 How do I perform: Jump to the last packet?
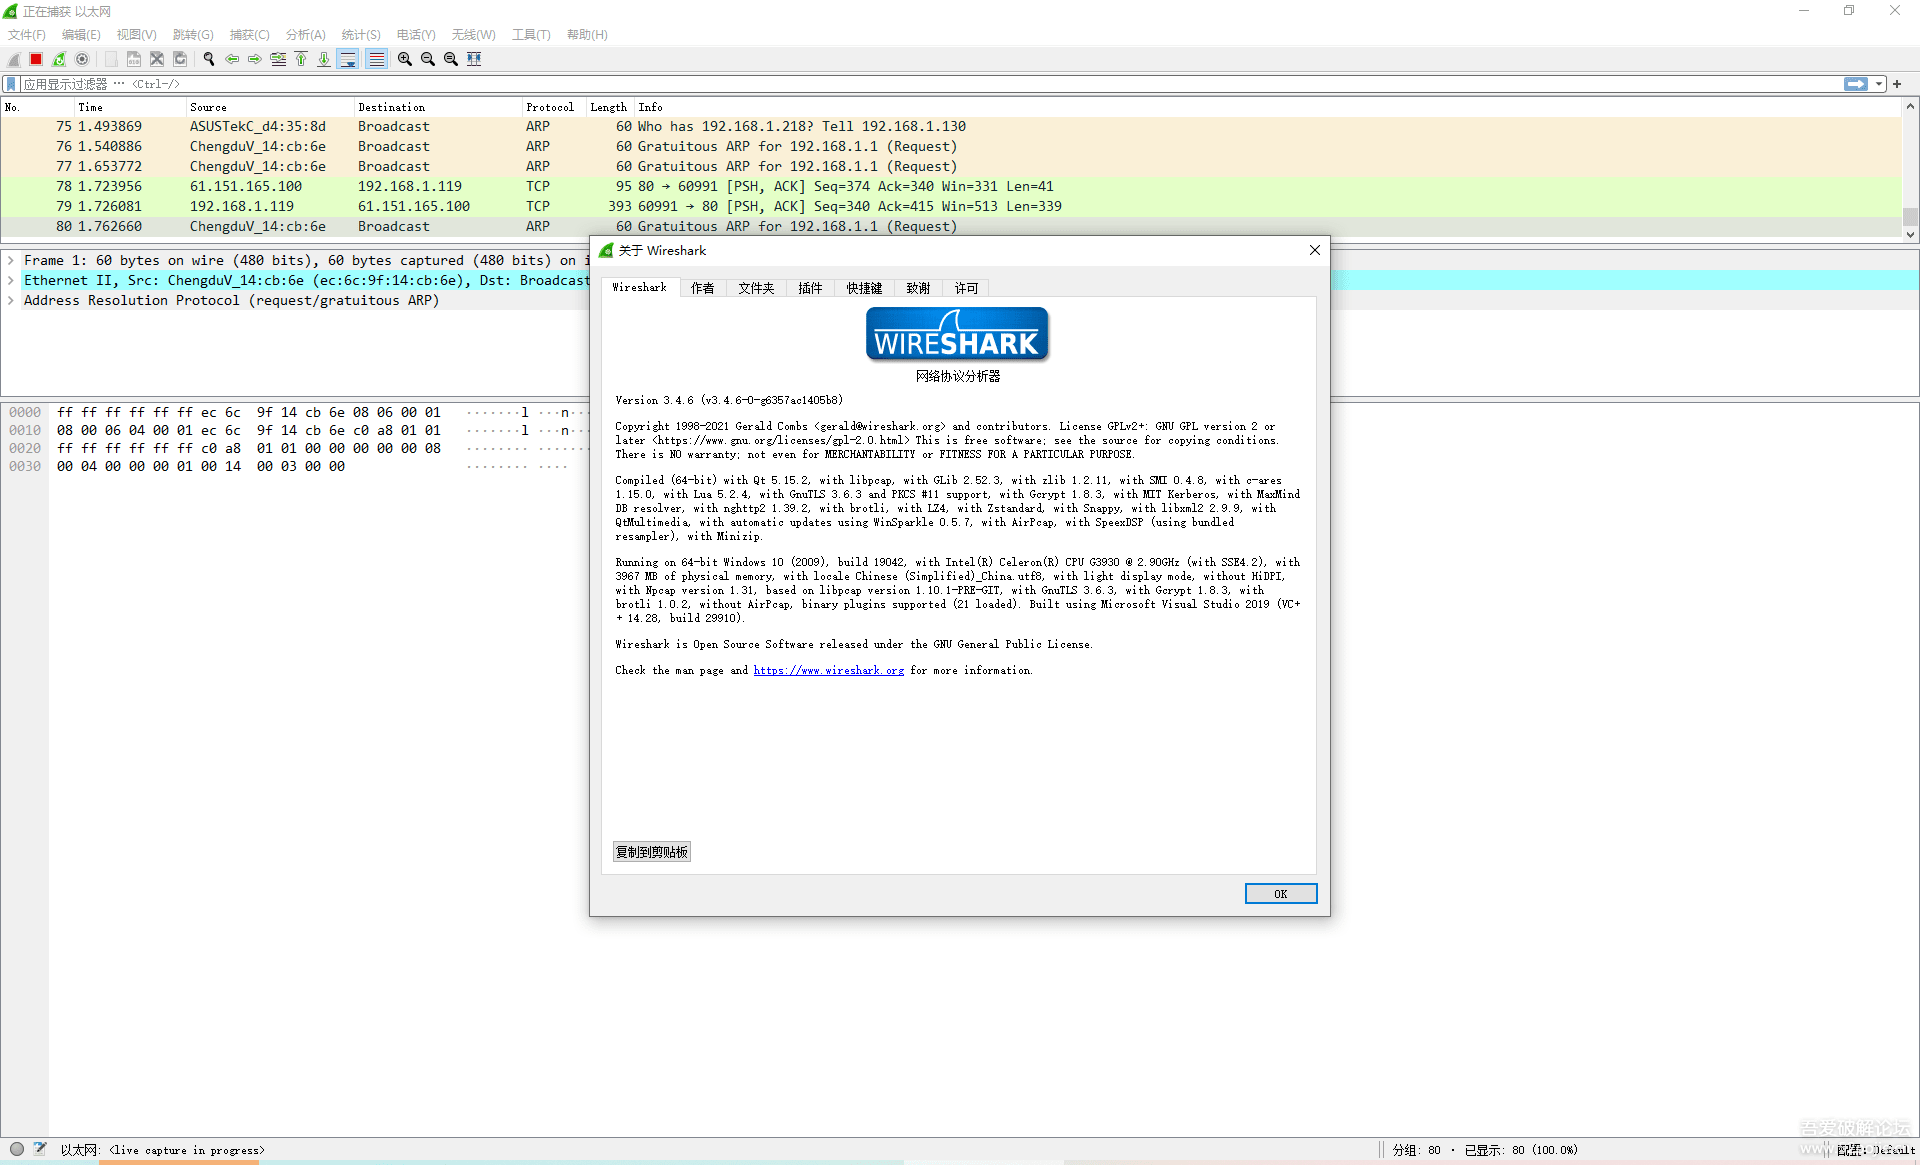324,59
